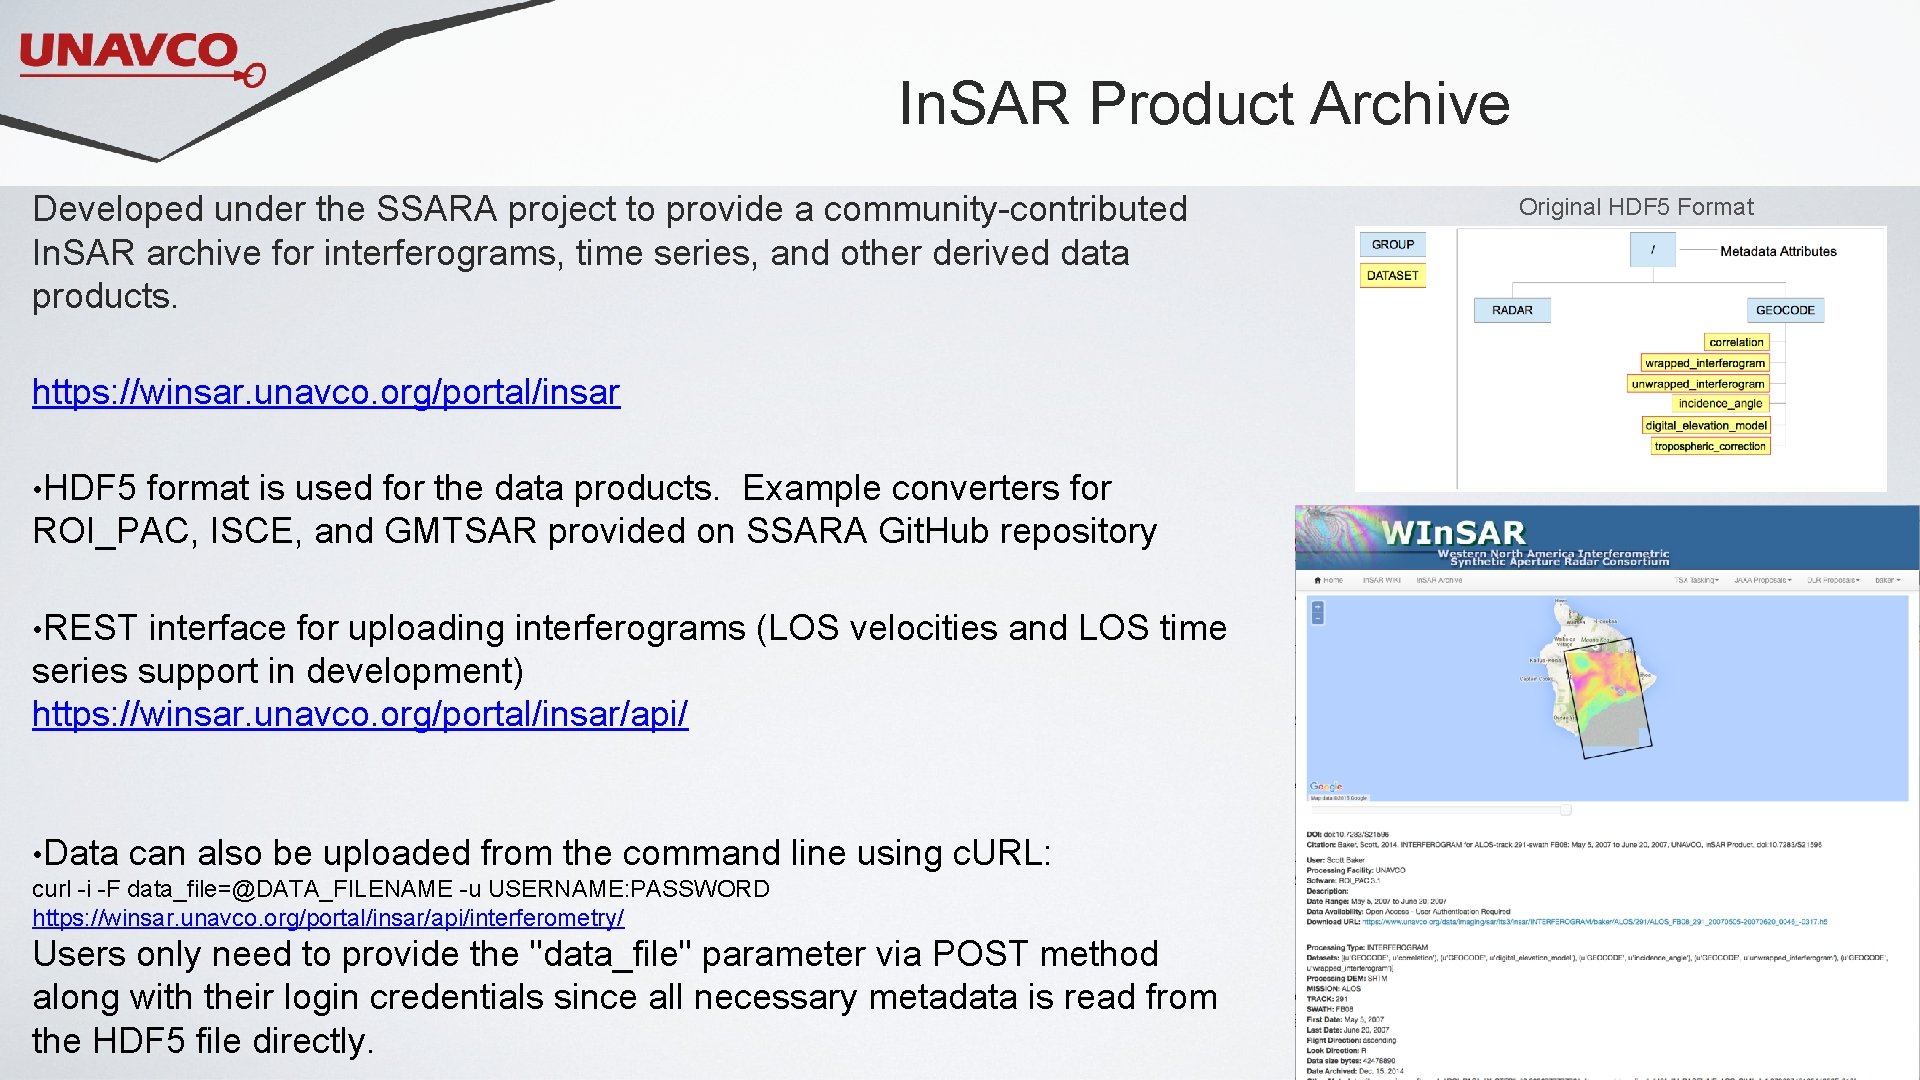Select the GROUP legend box
The height and width of the screenshot is (1080, 1920).
click(1392, 245)
